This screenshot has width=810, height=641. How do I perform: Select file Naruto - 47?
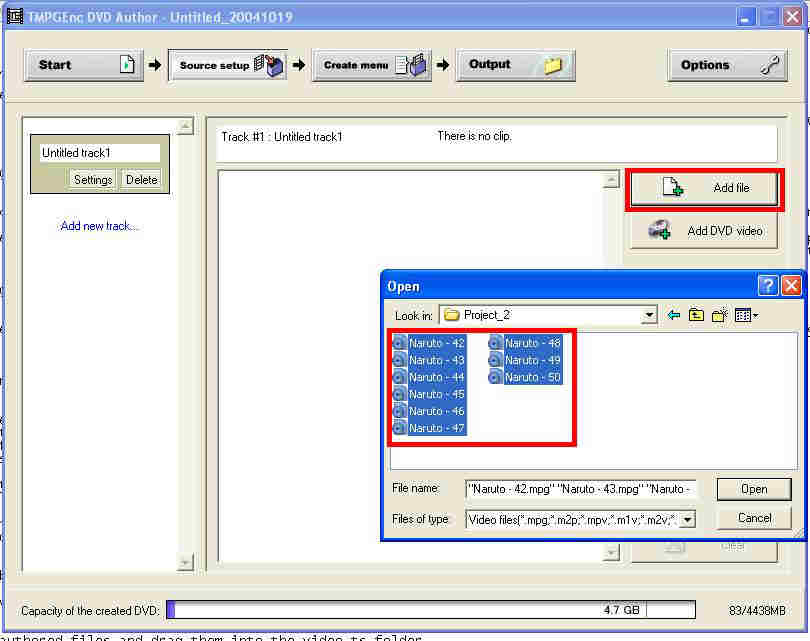point(437,428)
